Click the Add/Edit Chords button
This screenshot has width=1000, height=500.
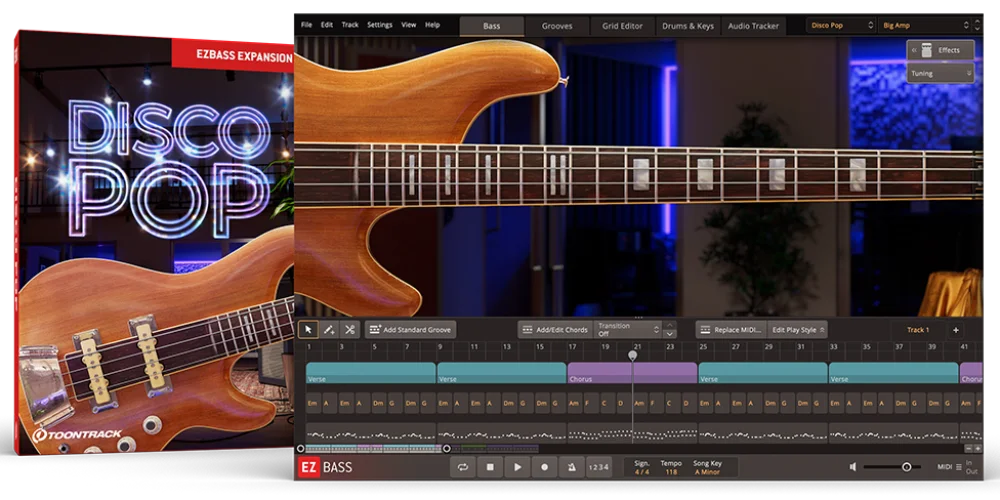pos(555,330)
